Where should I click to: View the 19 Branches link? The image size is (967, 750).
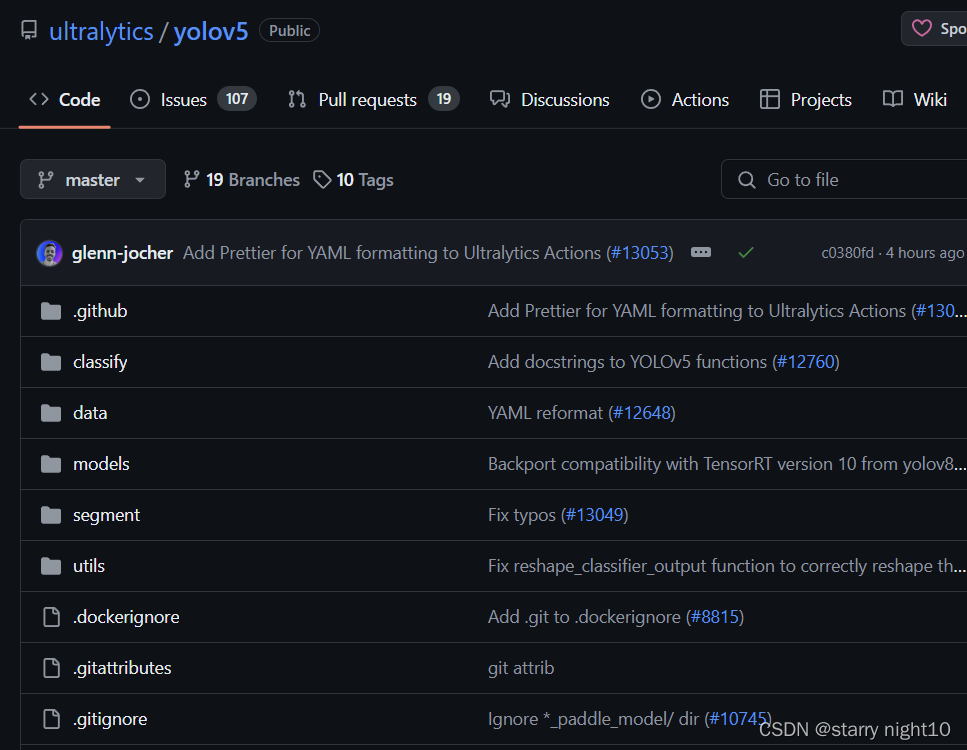coord(242,179)
